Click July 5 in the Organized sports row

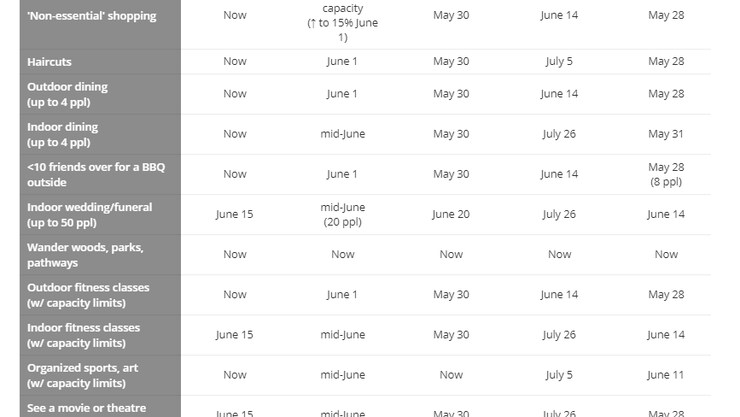559,375
